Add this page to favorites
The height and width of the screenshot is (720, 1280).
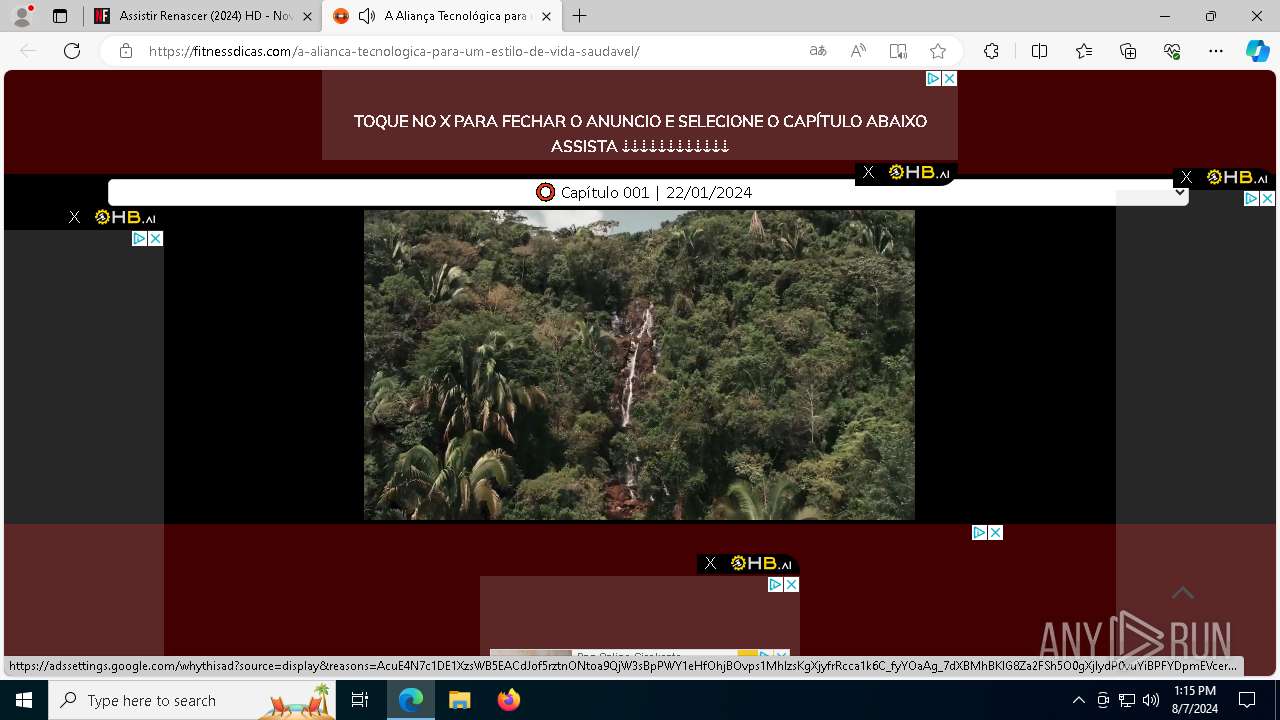click(938, 51)
